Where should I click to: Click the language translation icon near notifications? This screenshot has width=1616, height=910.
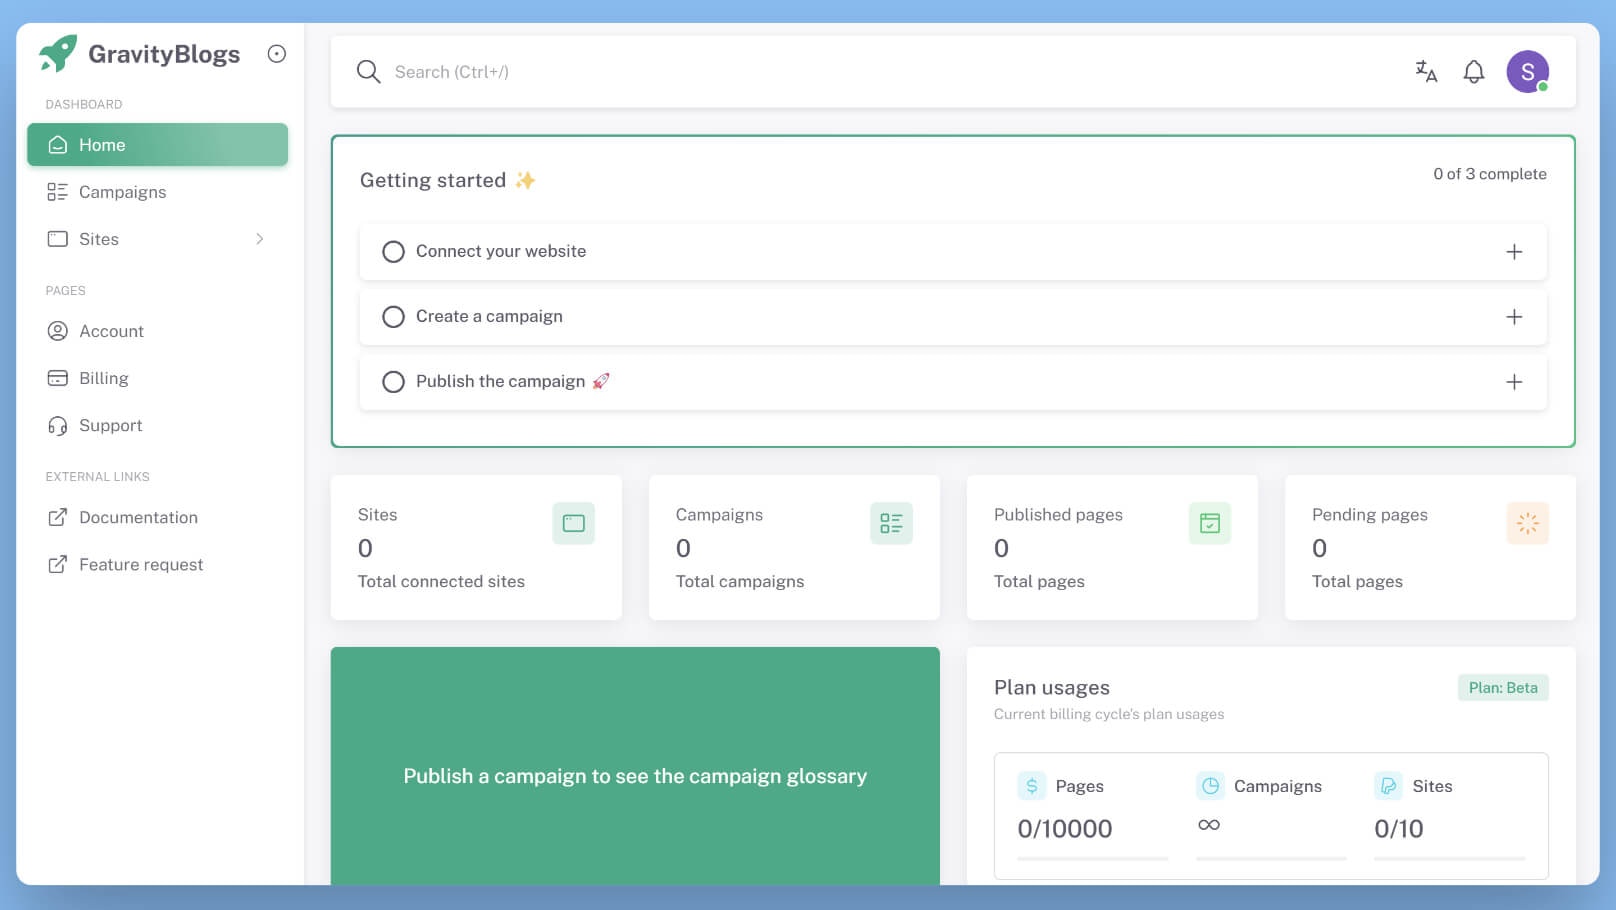pos(1425,71)
